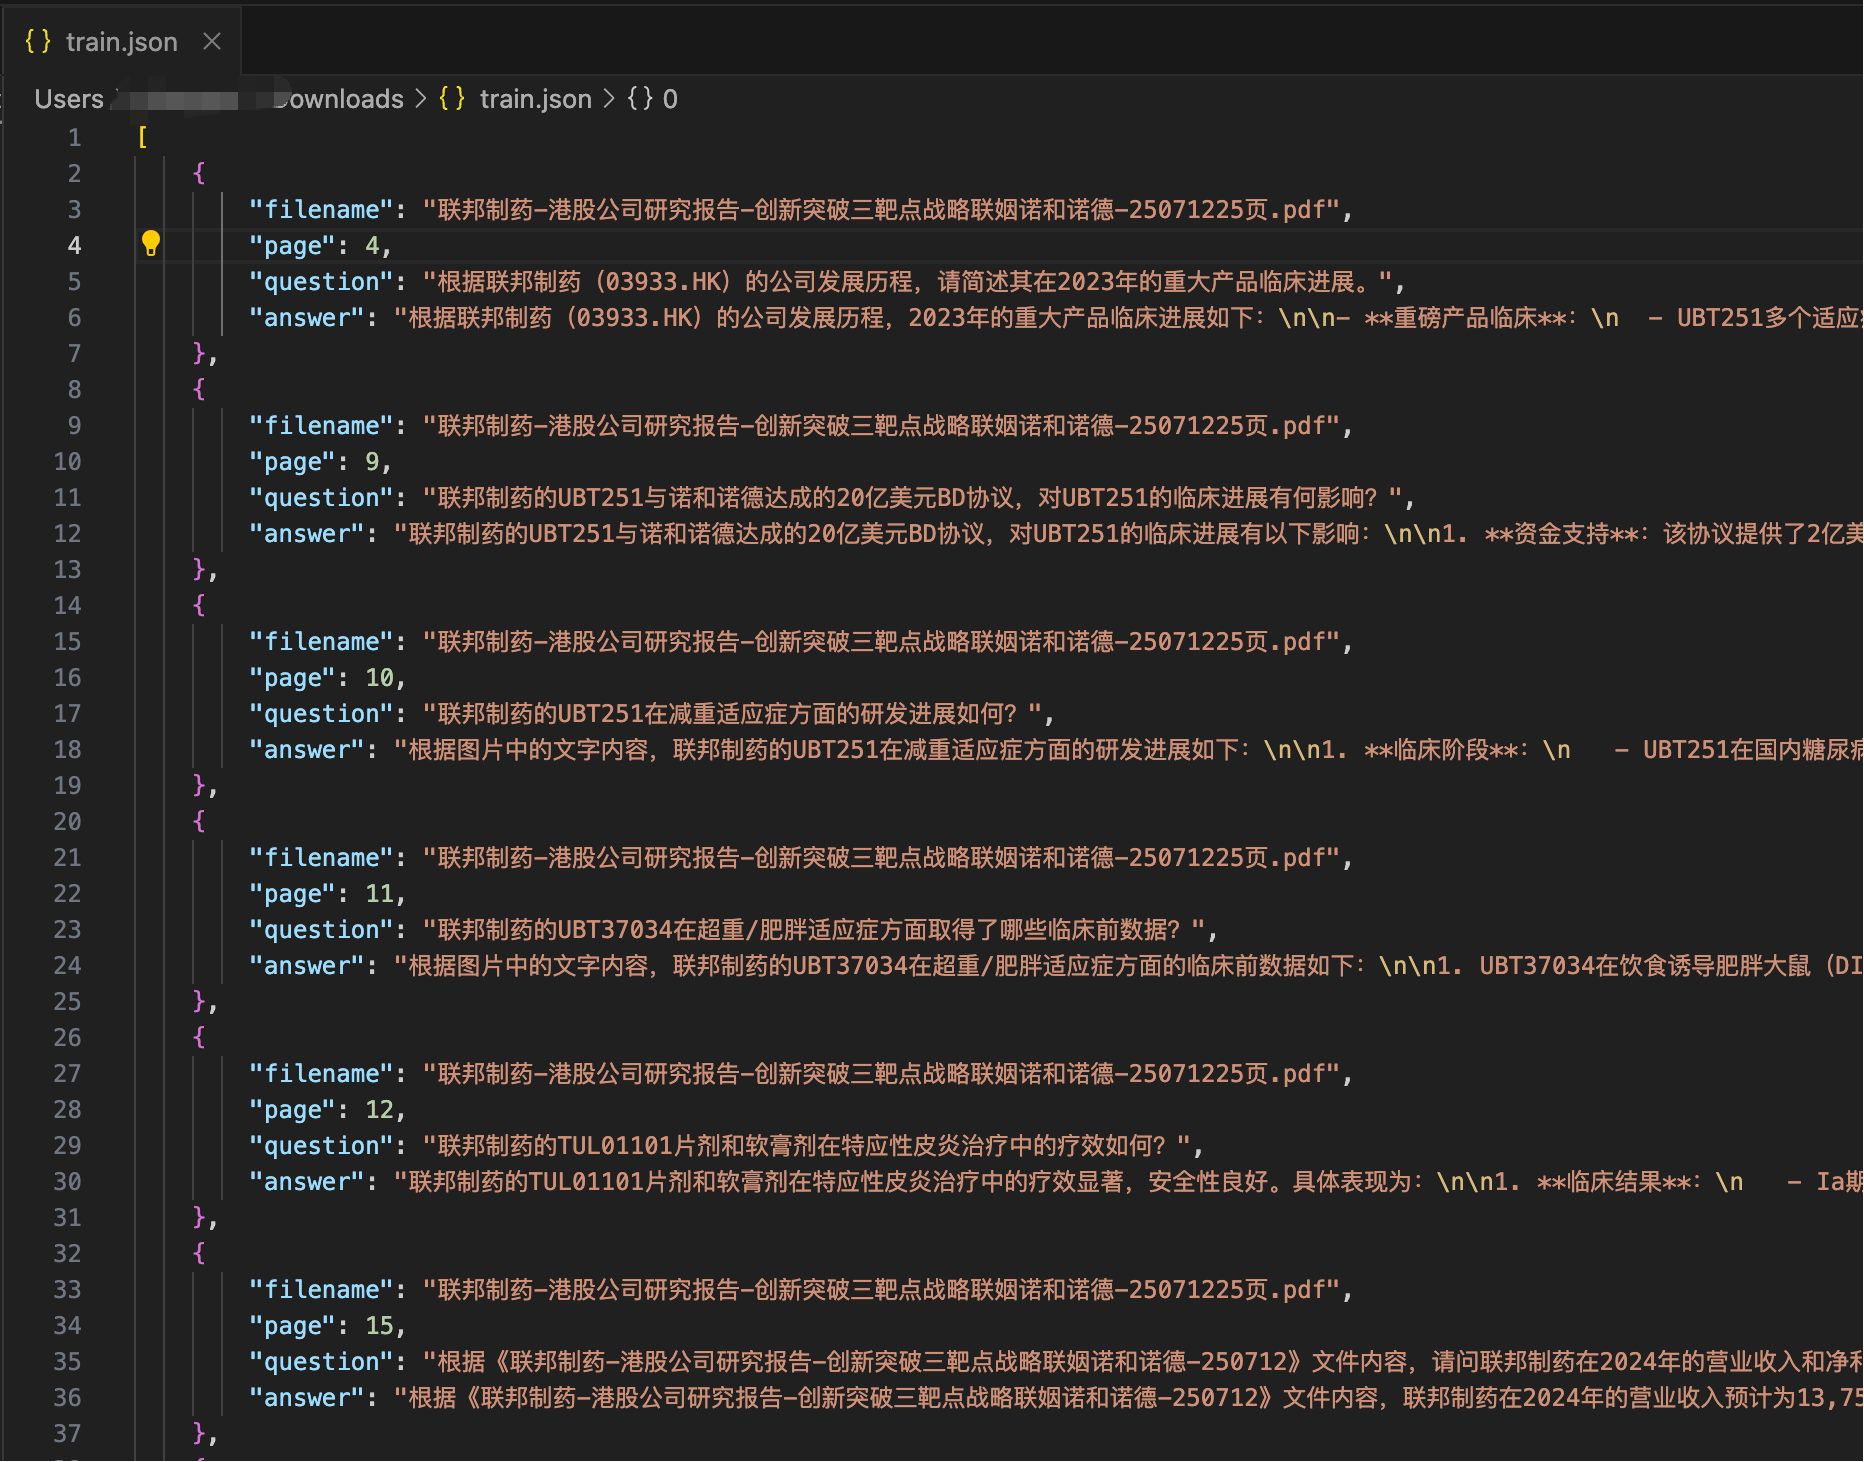The image size is (1864, 1462).
Task: Click the braces icon before breadcrumb train.json
Action: (452, 99)
